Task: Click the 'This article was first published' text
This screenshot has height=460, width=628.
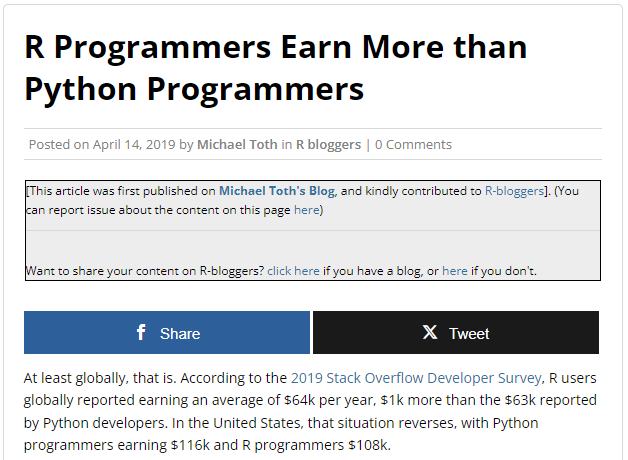Action: (120, 190)
